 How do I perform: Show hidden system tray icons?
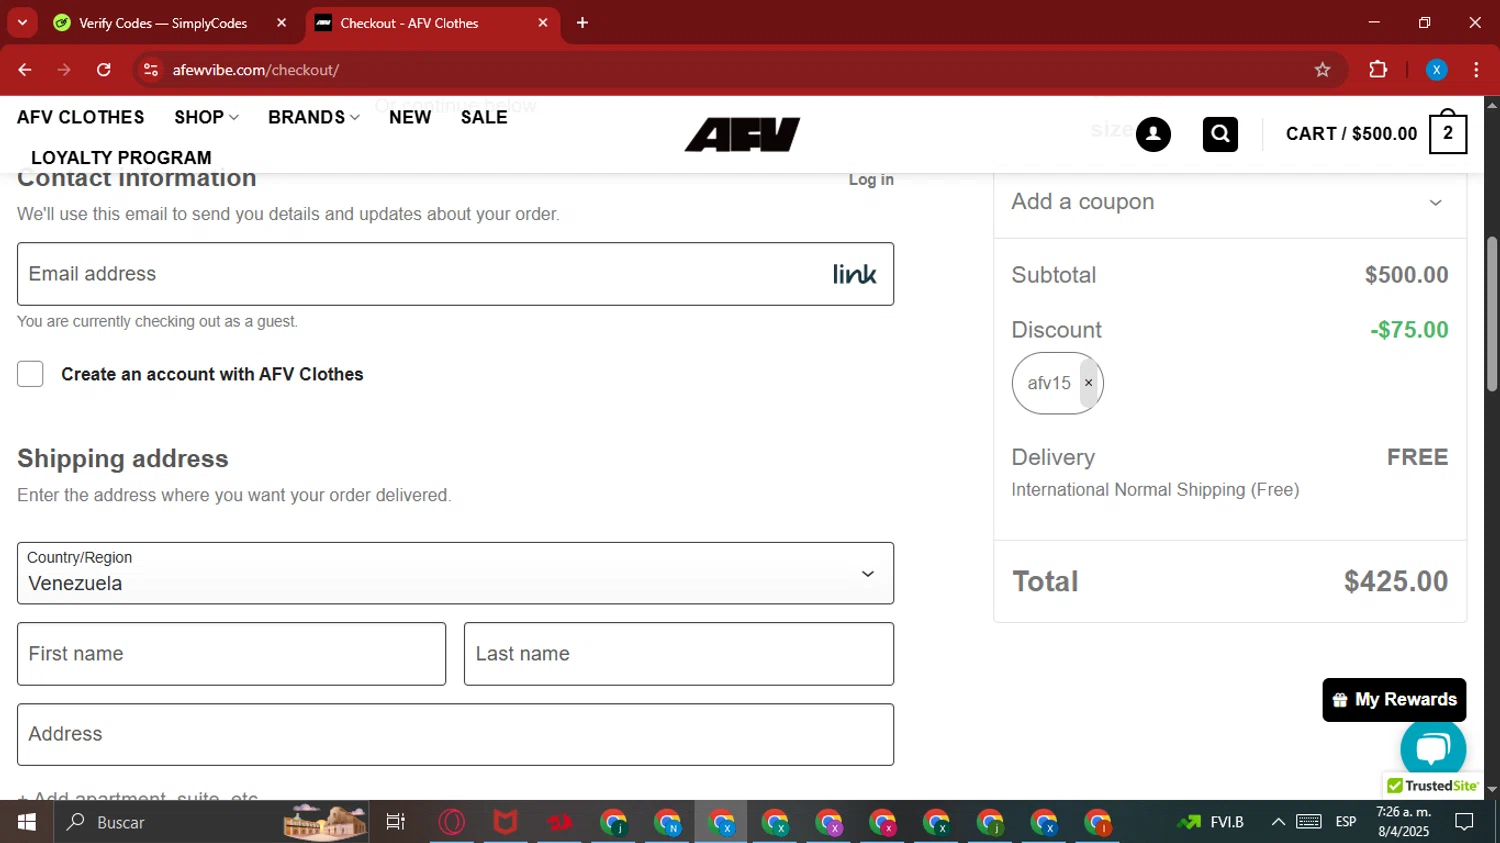point(1278,822)
